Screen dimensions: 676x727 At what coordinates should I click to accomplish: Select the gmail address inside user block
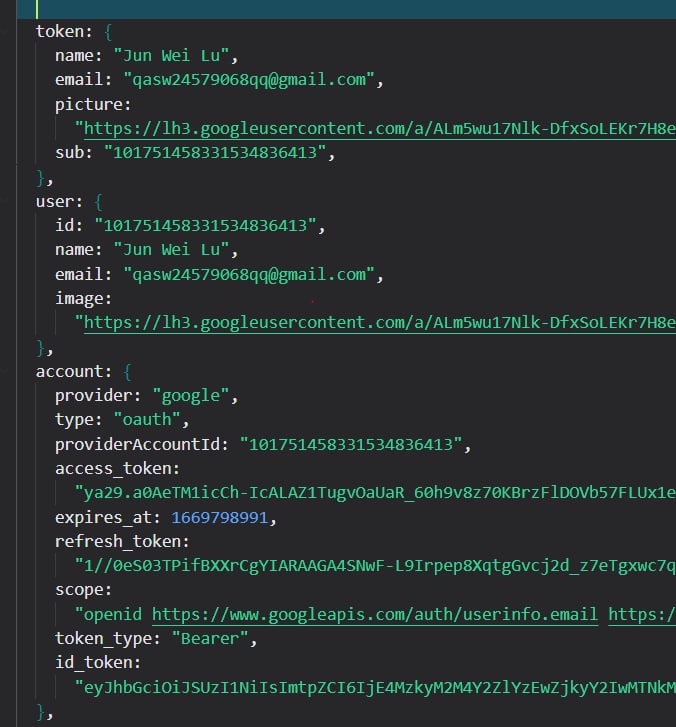pos(249,274)
